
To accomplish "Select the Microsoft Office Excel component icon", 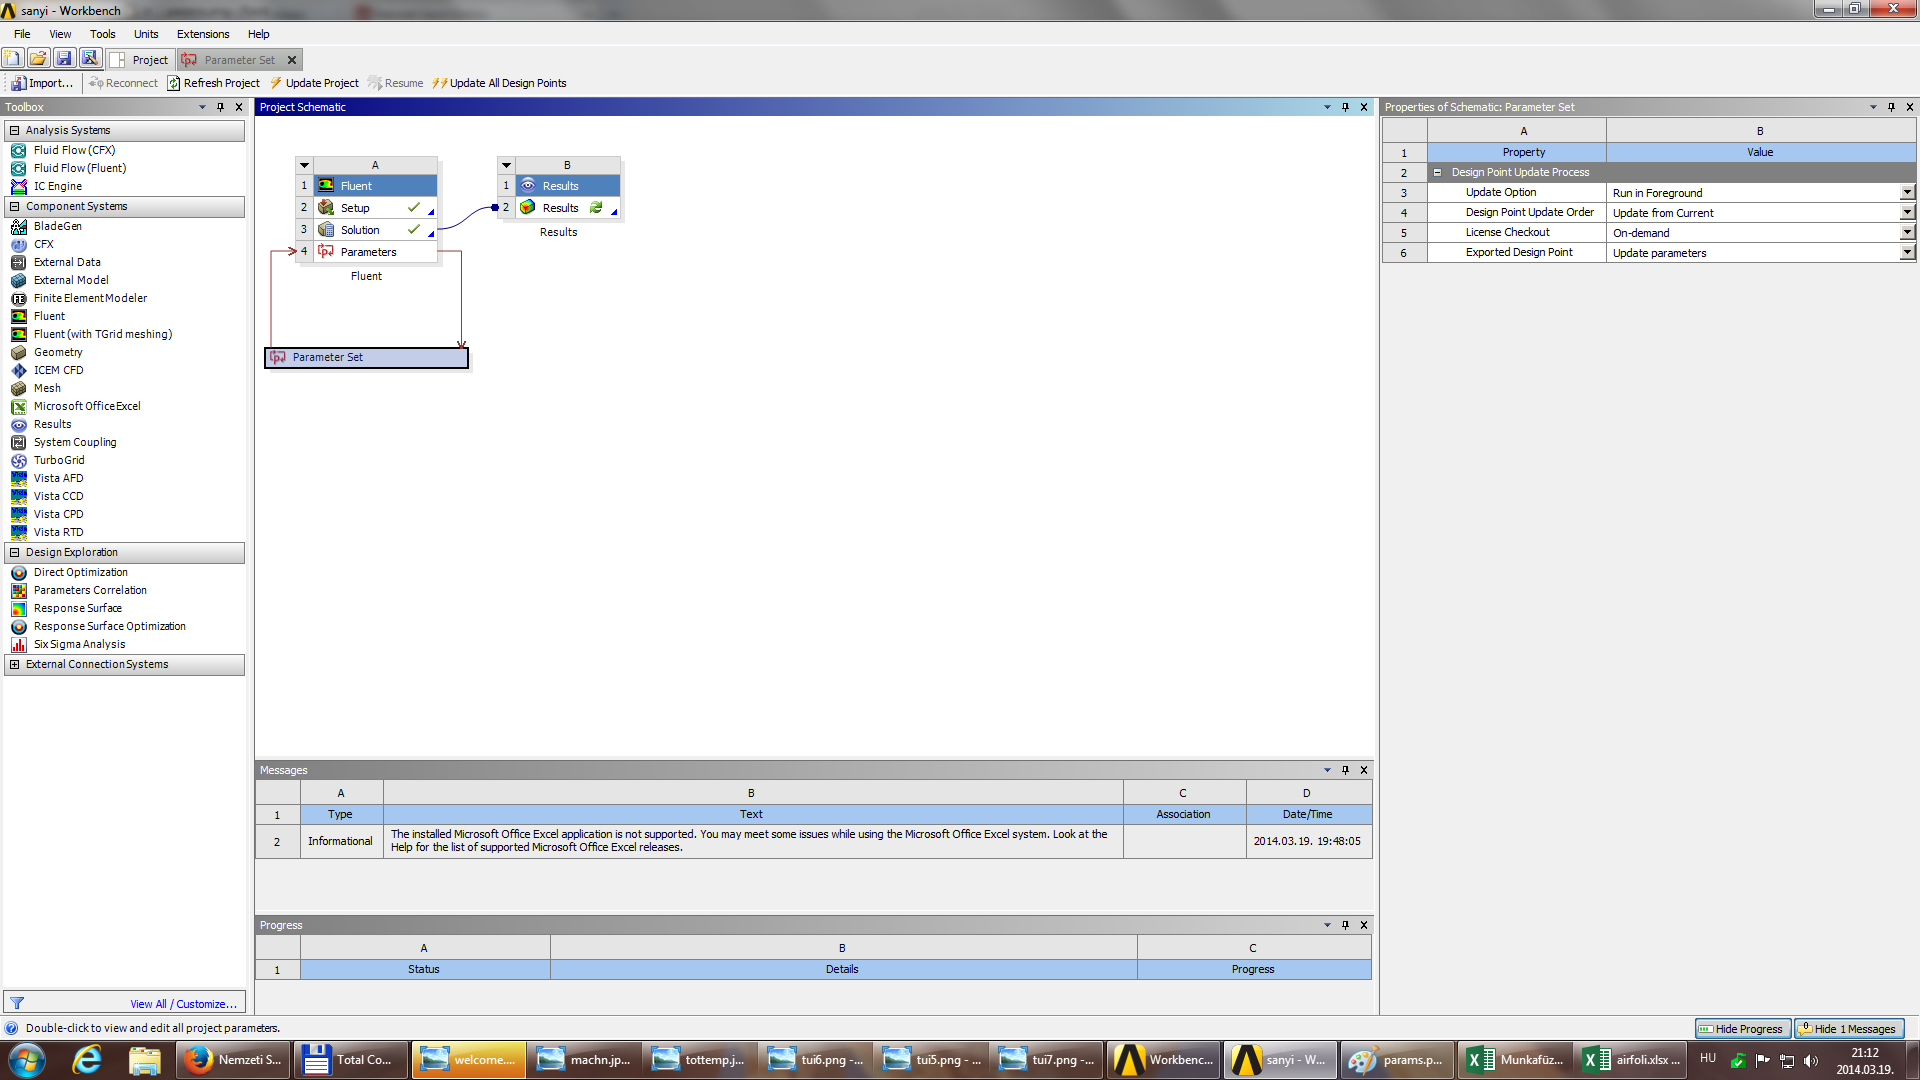I will click(18, 406).
